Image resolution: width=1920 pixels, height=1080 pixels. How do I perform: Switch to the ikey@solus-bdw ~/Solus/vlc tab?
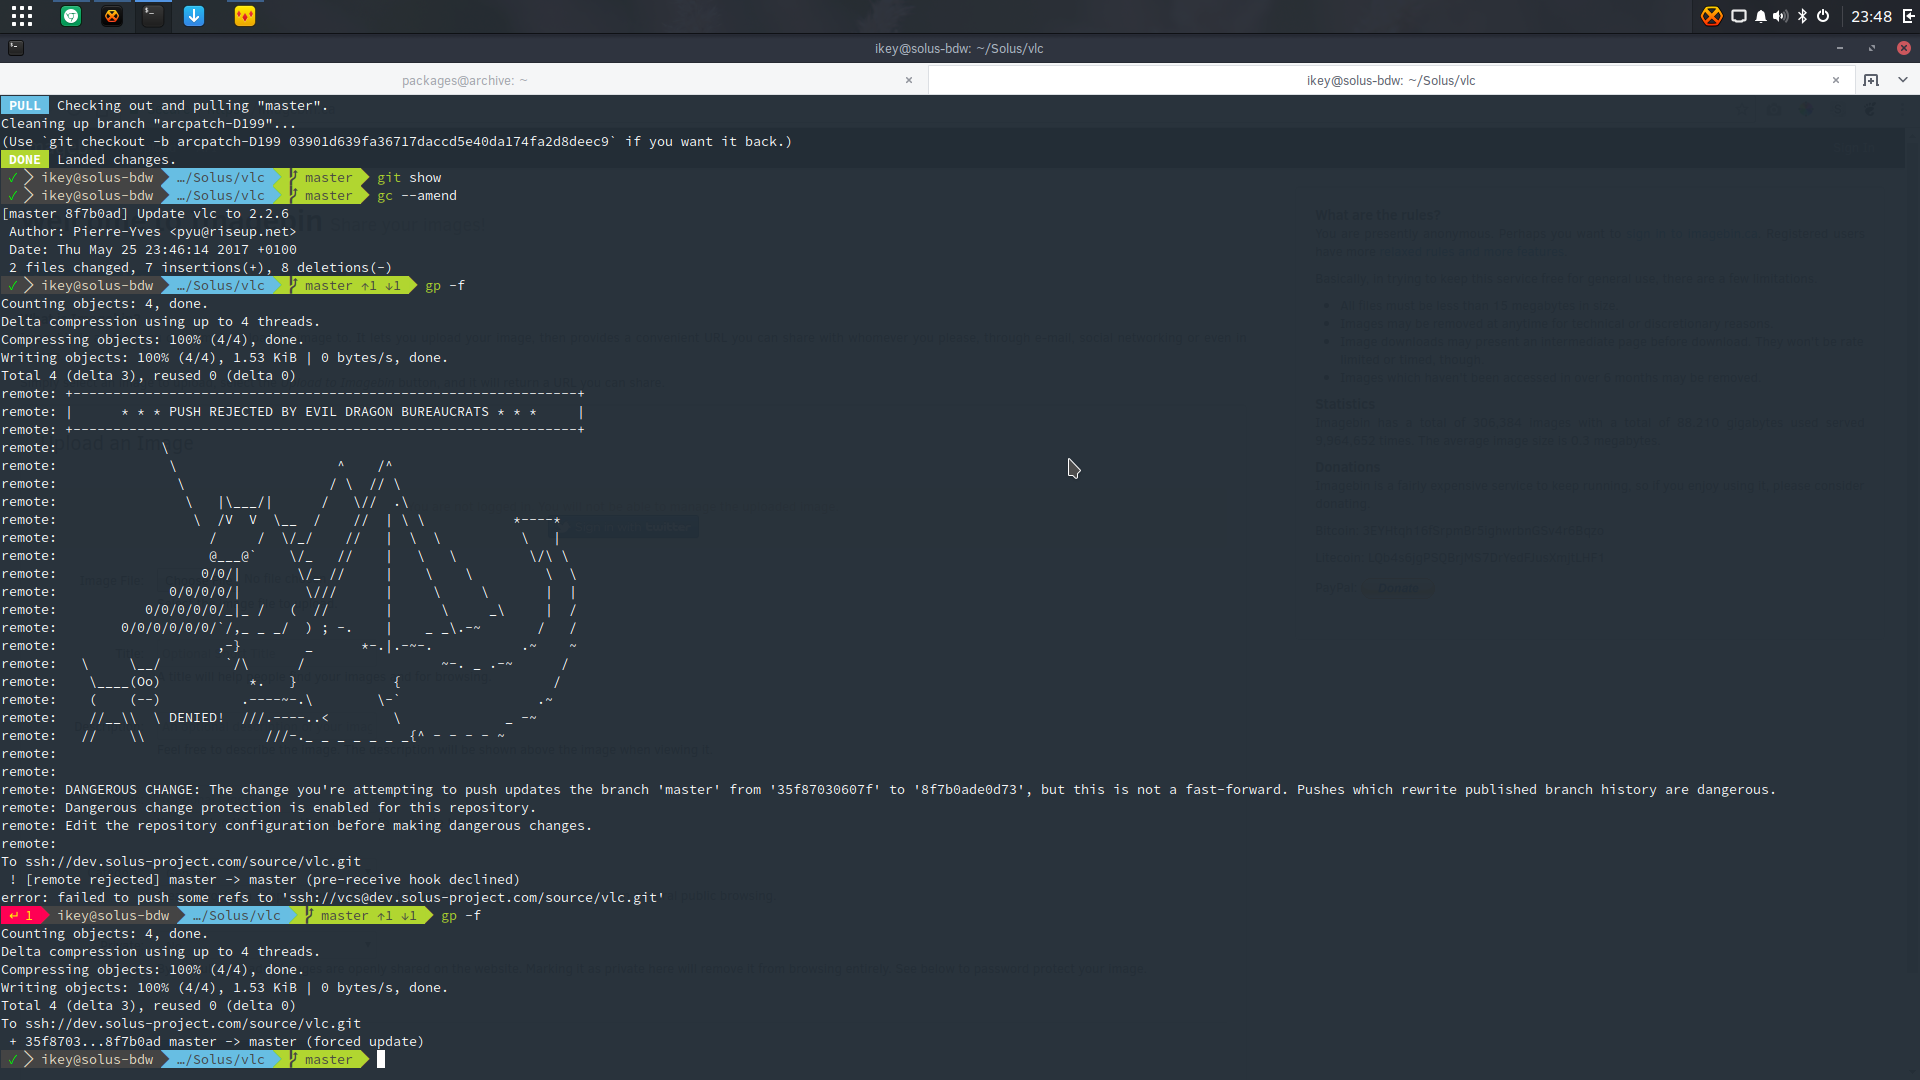(x=1391, y=80)
